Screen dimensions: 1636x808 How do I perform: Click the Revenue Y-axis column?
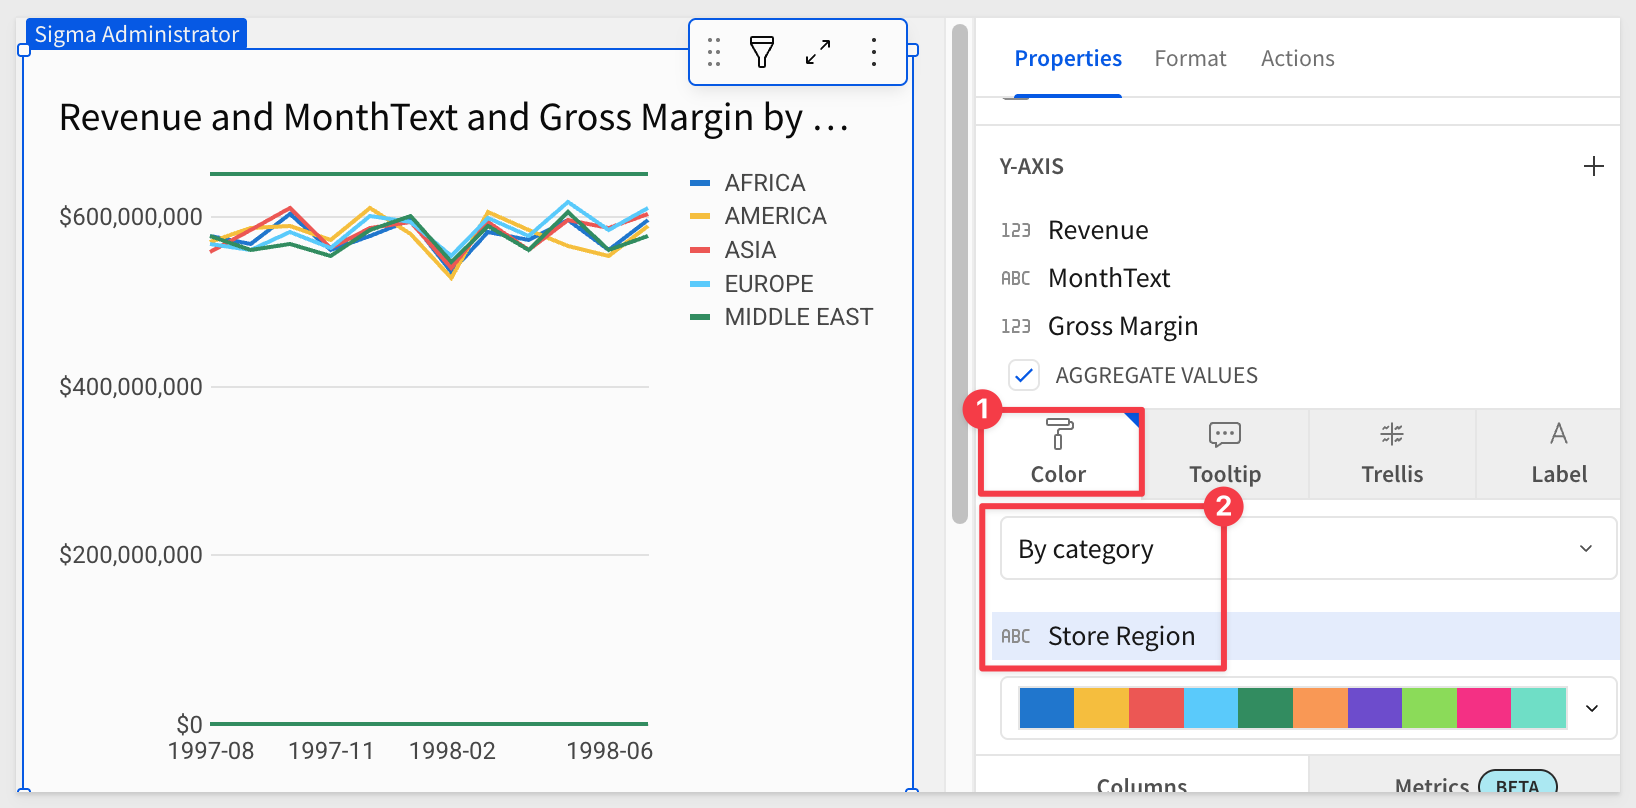(x=1098, y=230)
